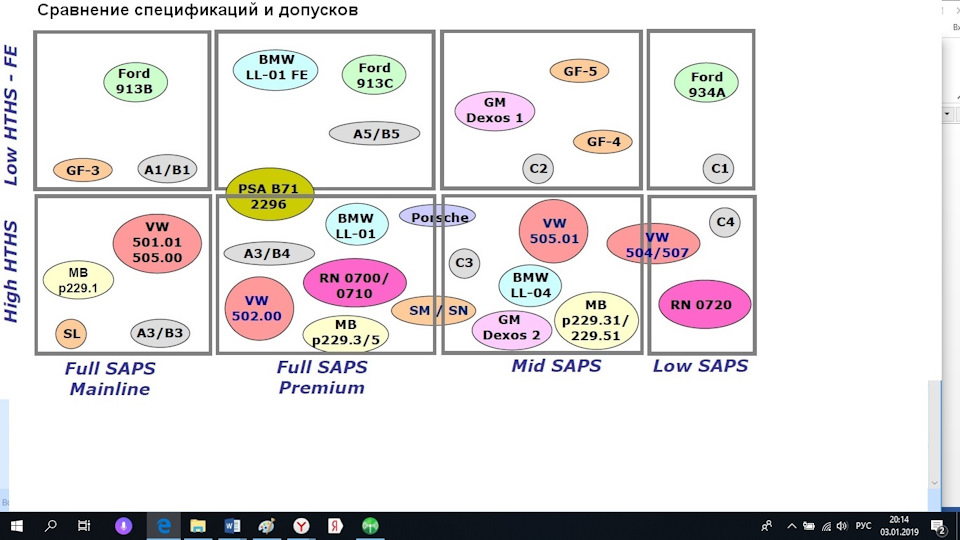The height and width of the screenshot is (540, 960).
Task: Open the People icon in system tray
Action: click(x=767, y=525)
